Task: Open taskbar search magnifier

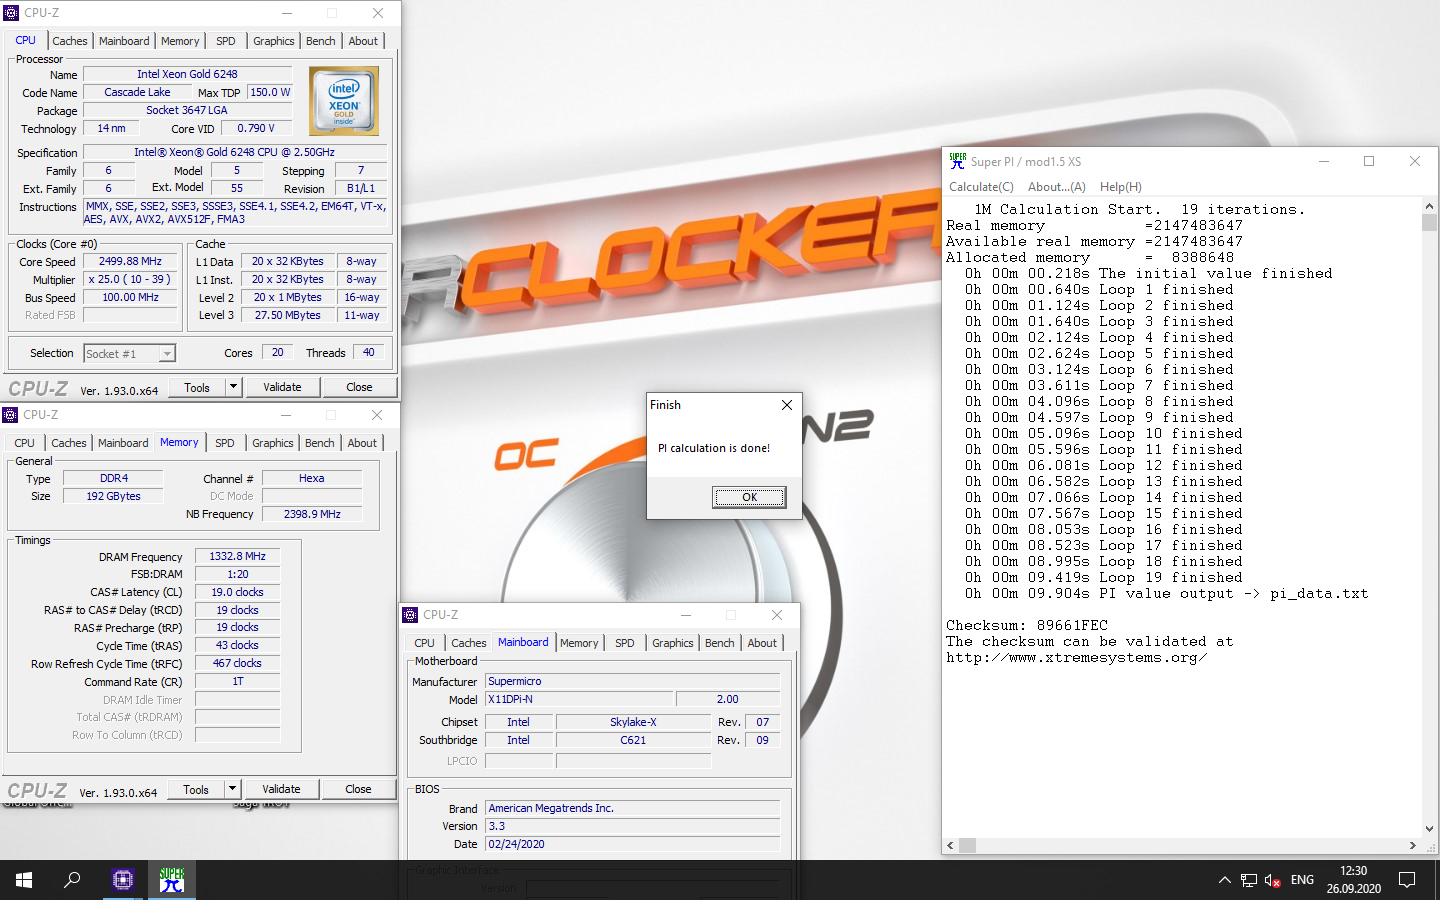Action: [72, 880]
